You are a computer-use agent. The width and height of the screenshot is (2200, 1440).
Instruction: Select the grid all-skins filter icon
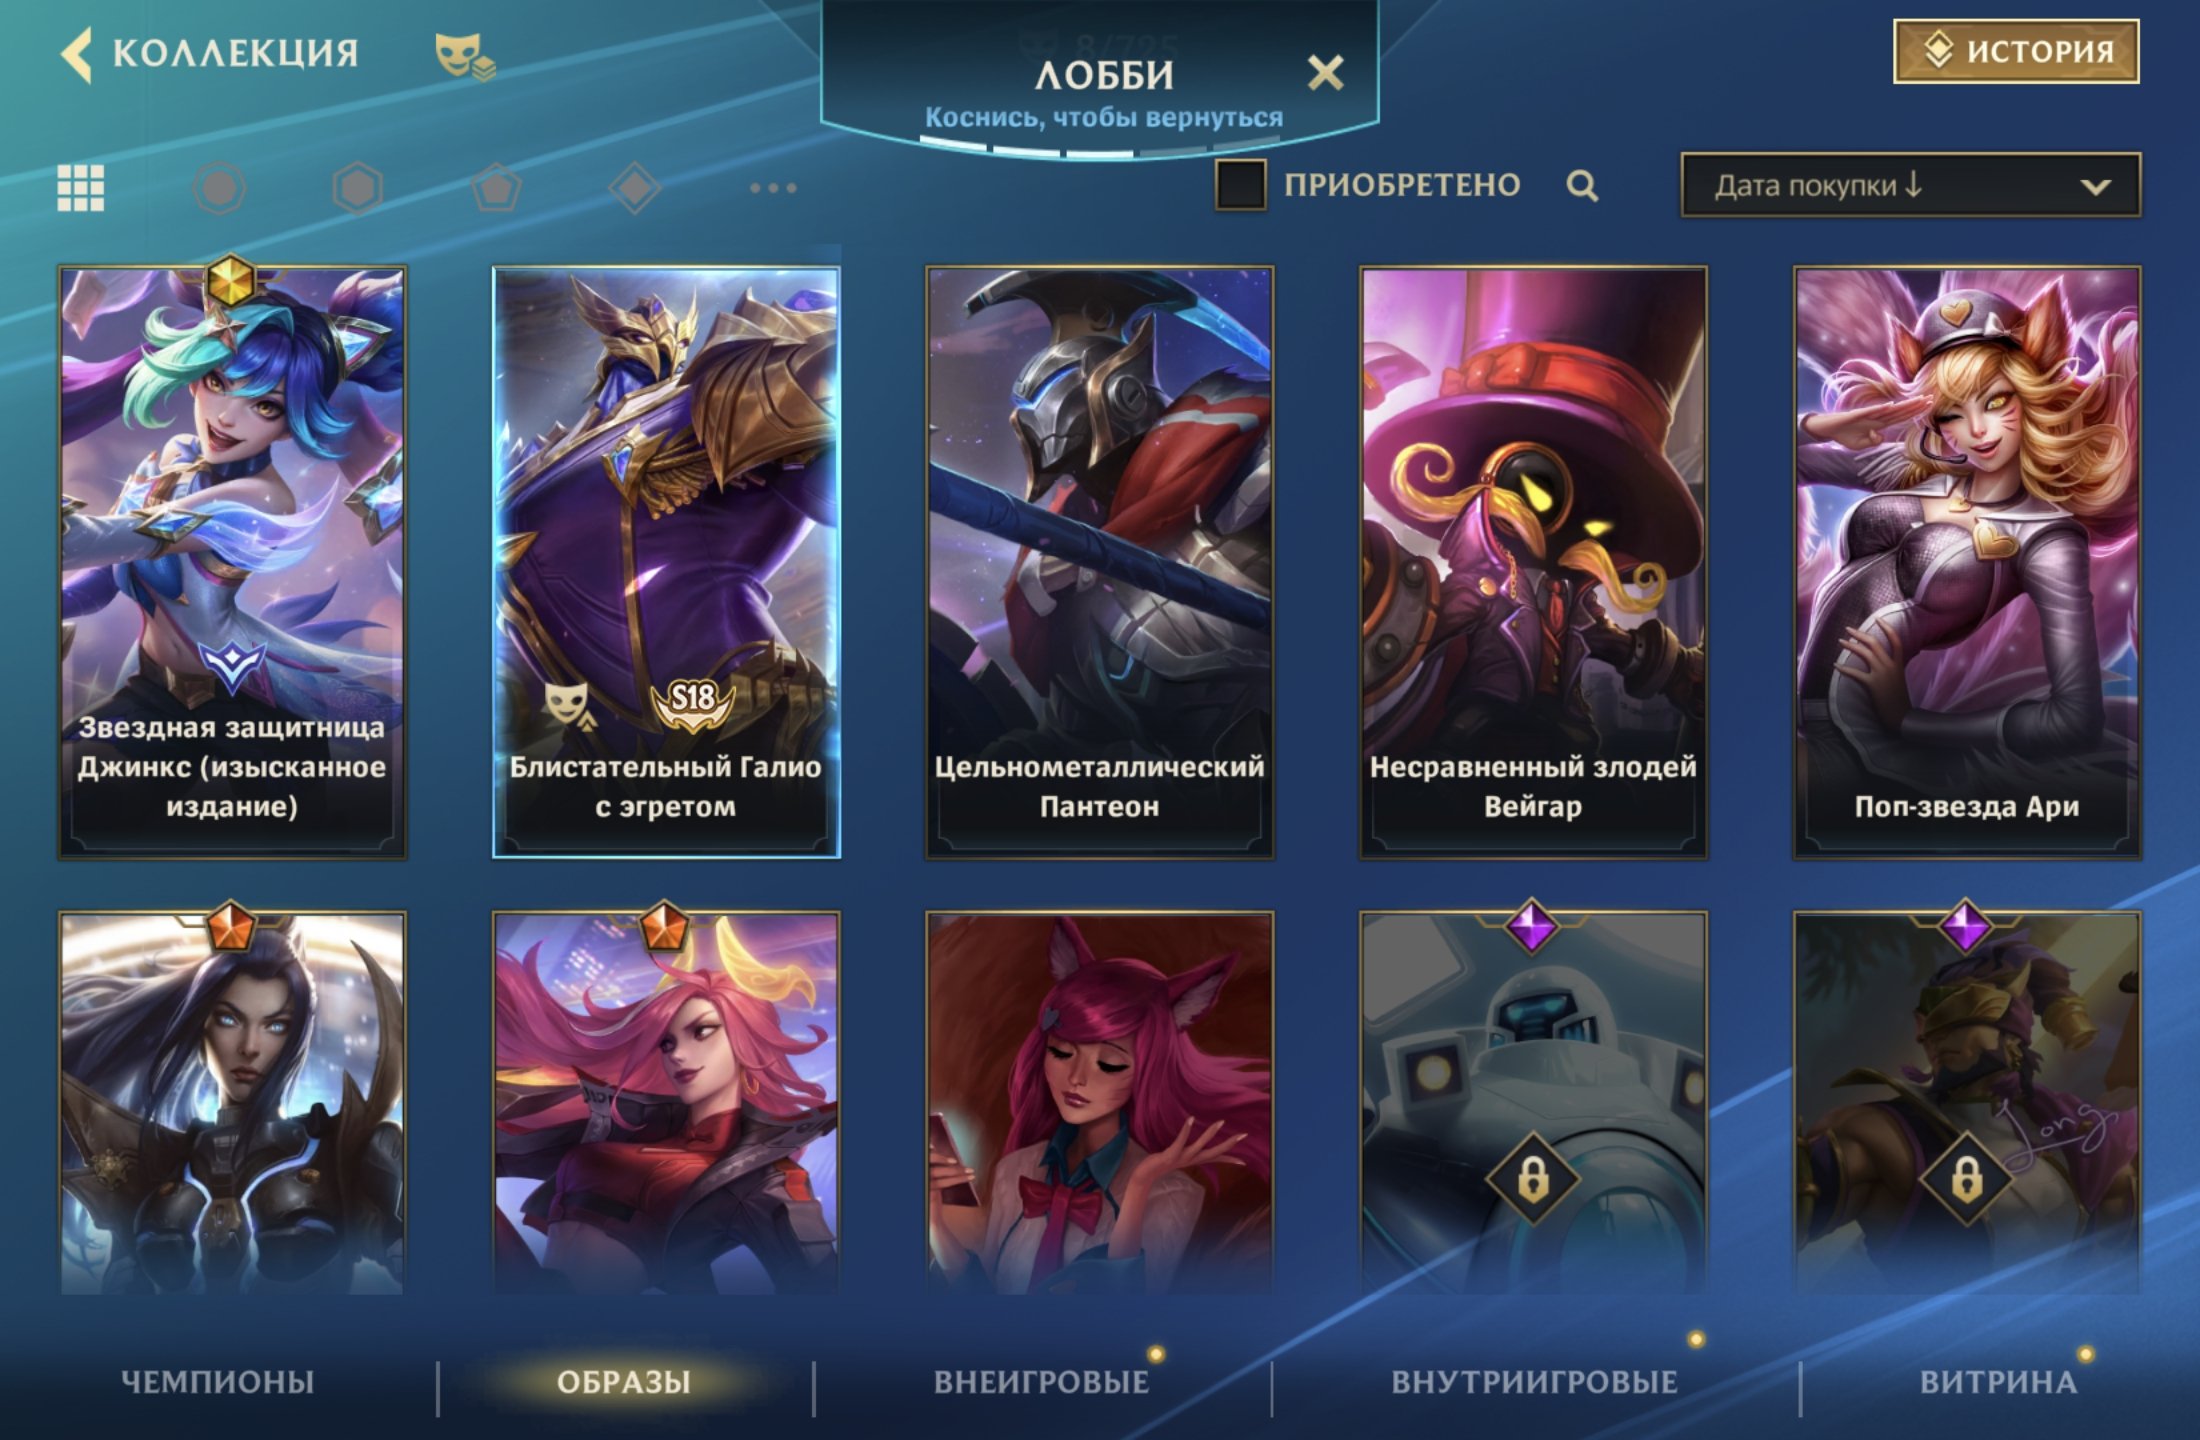pos(80,188)
